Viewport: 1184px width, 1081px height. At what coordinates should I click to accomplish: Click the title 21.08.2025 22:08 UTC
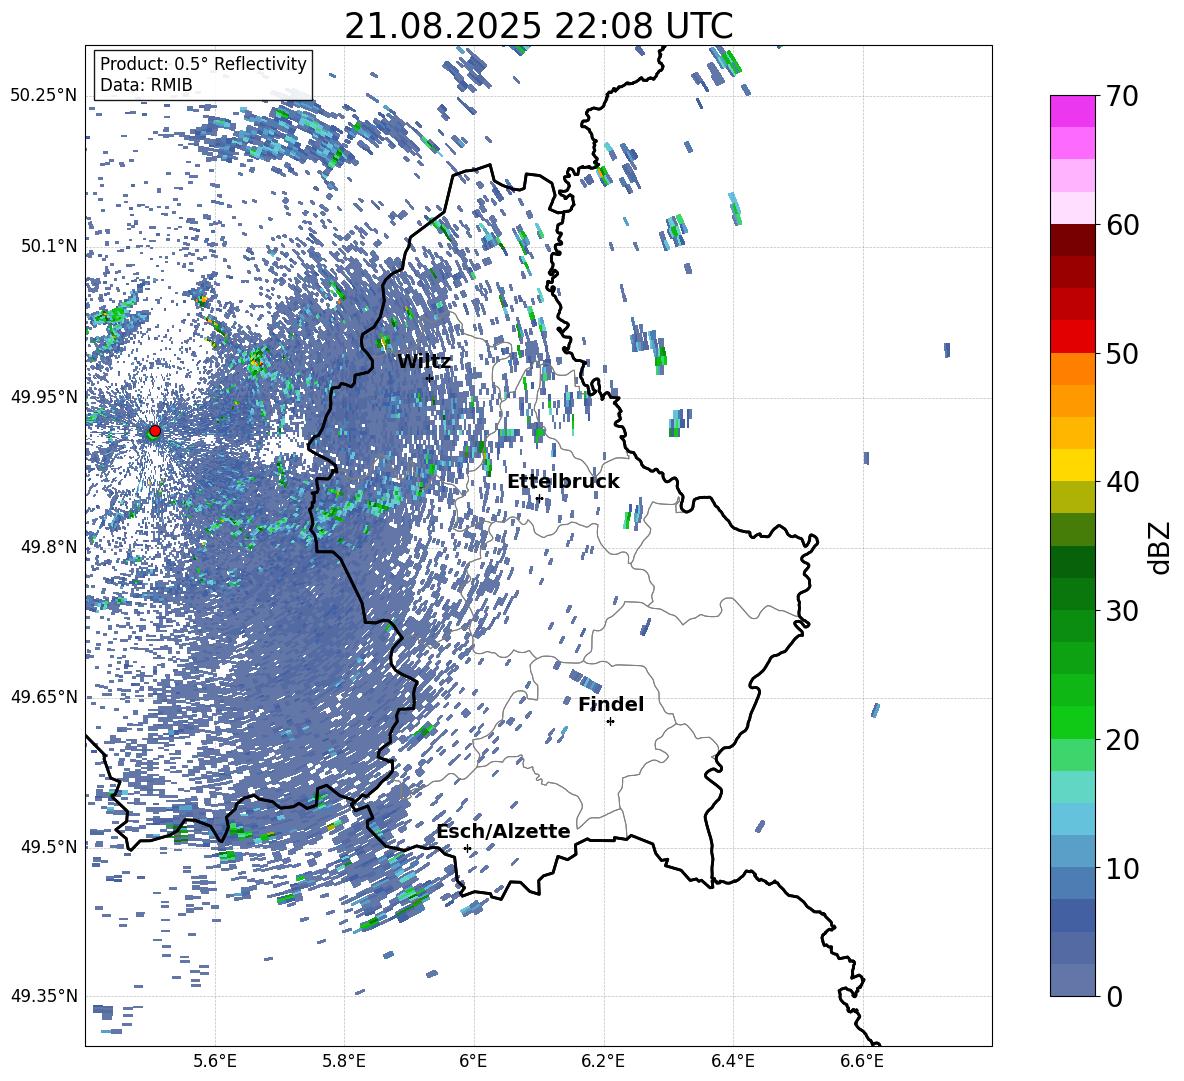tap(538, 26)
